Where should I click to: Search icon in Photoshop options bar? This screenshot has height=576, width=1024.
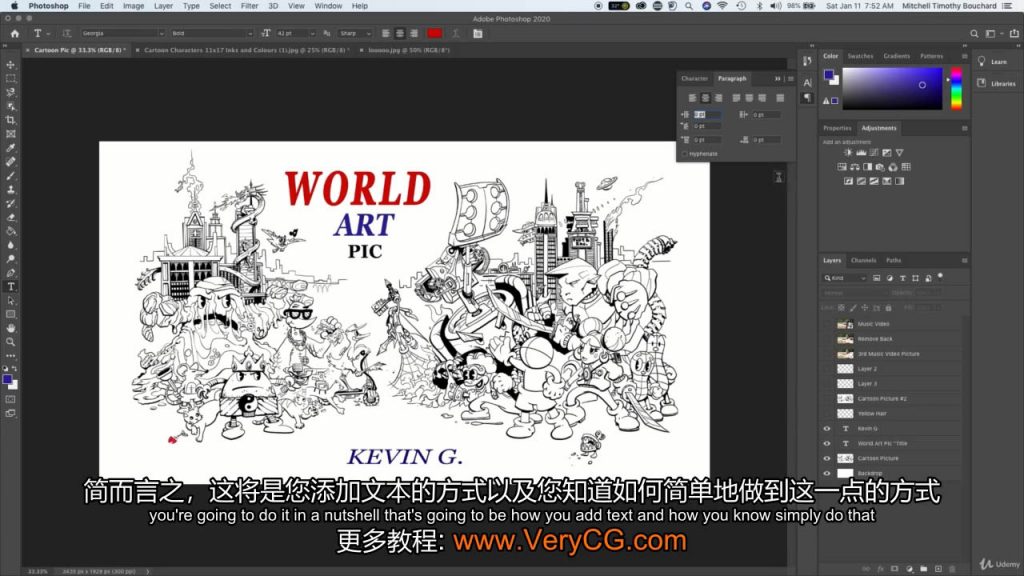point(974,33)
